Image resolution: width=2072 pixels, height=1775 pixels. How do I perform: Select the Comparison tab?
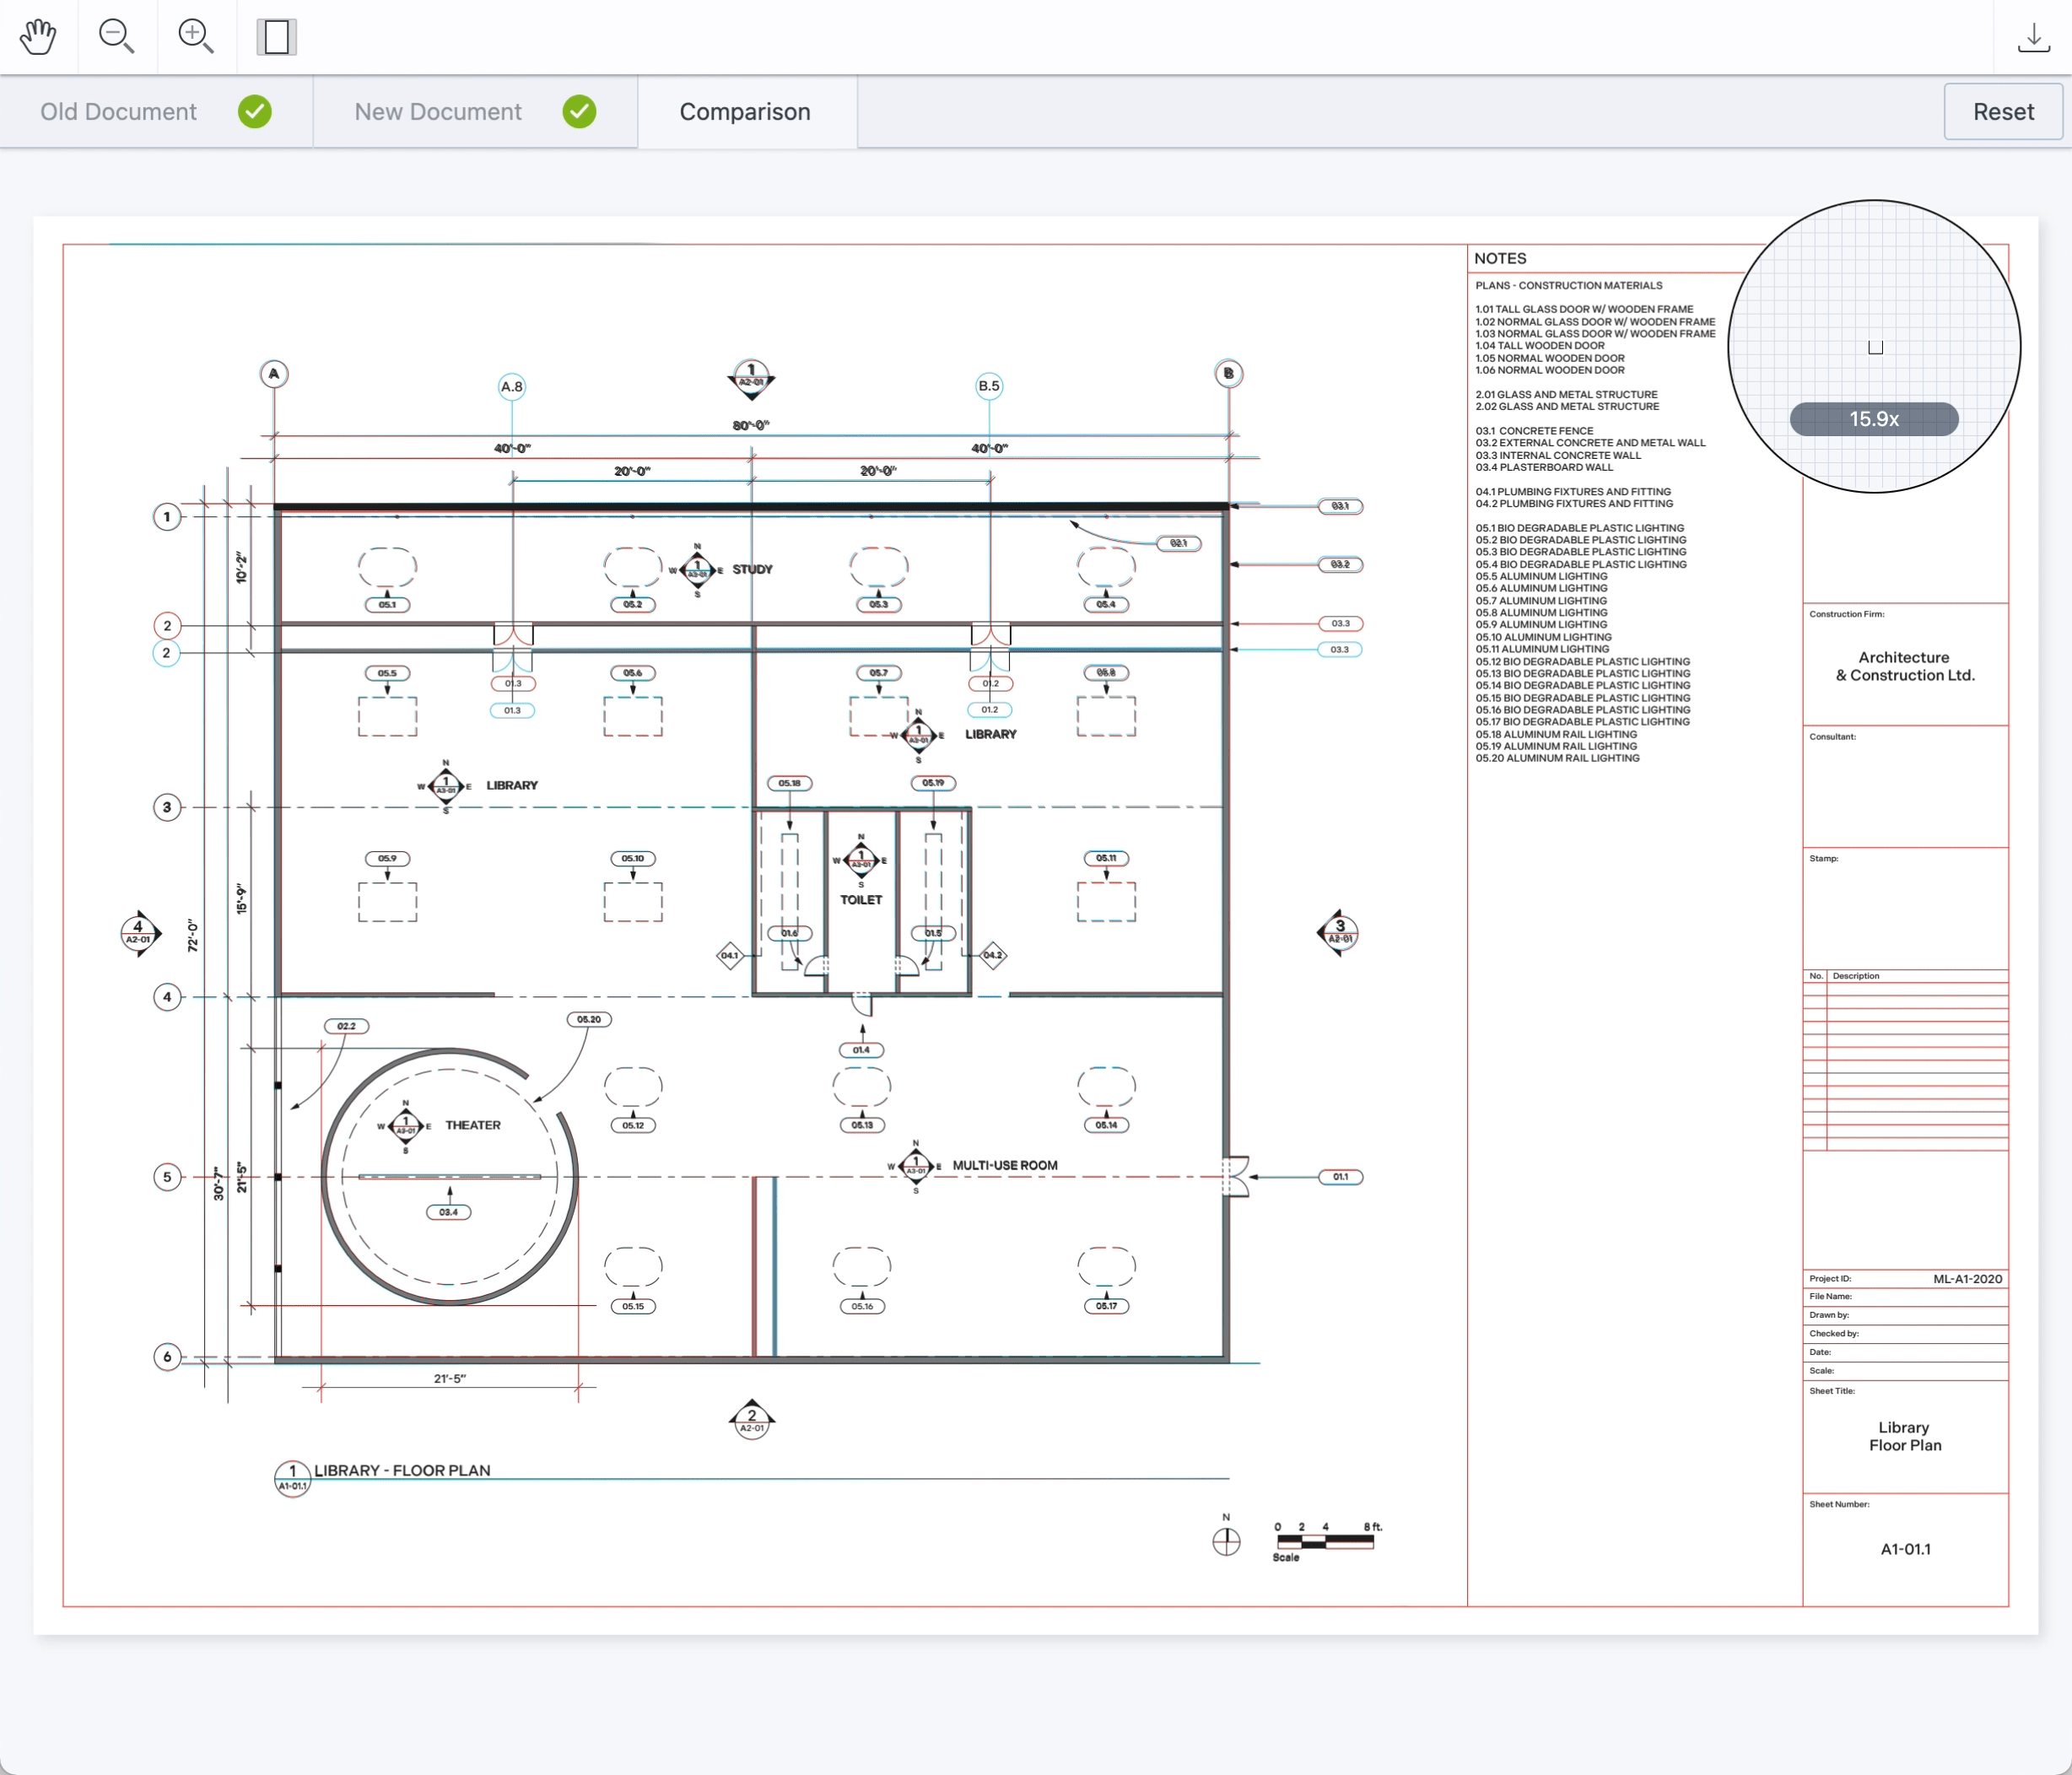(x=746, y=111)
